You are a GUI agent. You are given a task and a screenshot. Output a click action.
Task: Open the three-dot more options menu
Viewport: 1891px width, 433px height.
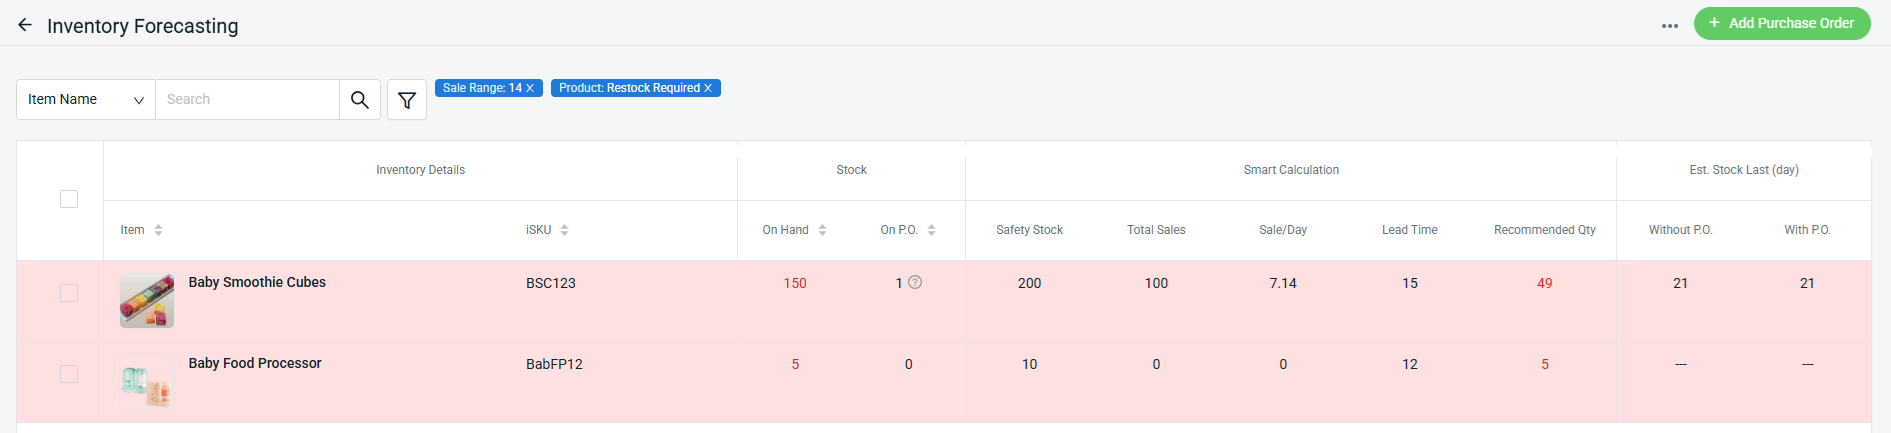tap(1669, 25)
